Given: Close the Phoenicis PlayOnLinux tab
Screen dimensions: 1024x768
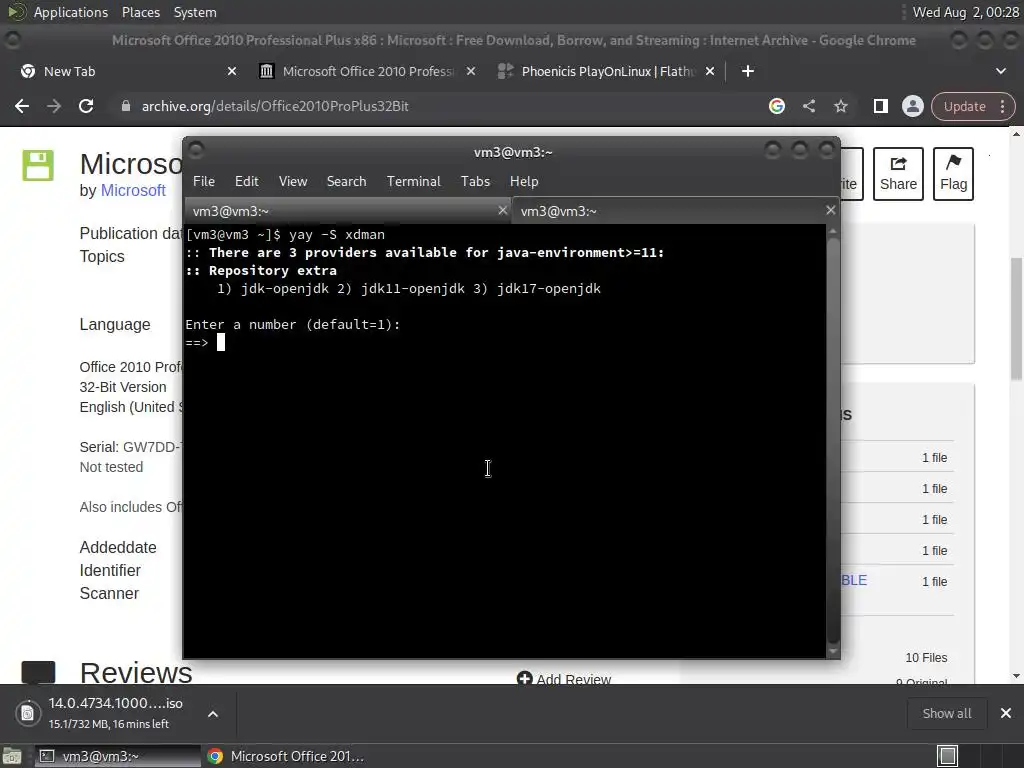Looking at the screenshot, I should pyautogui.click(x=710, y=71).
